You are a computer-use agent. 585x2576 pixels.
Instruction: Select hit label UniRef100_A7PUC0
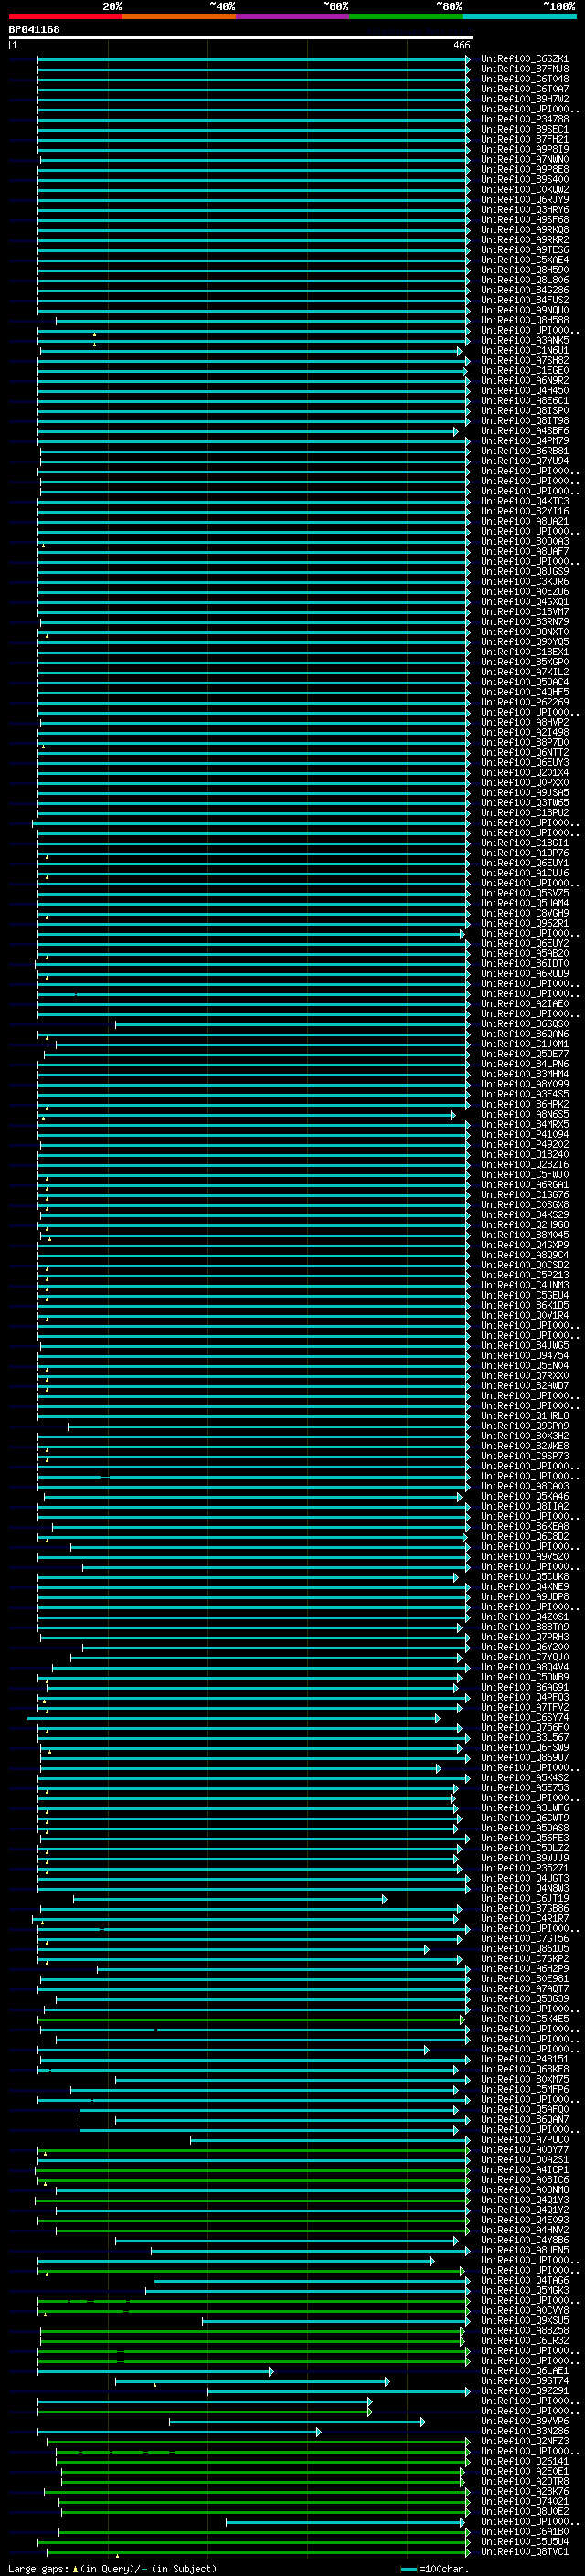(x=524, y=2139)
